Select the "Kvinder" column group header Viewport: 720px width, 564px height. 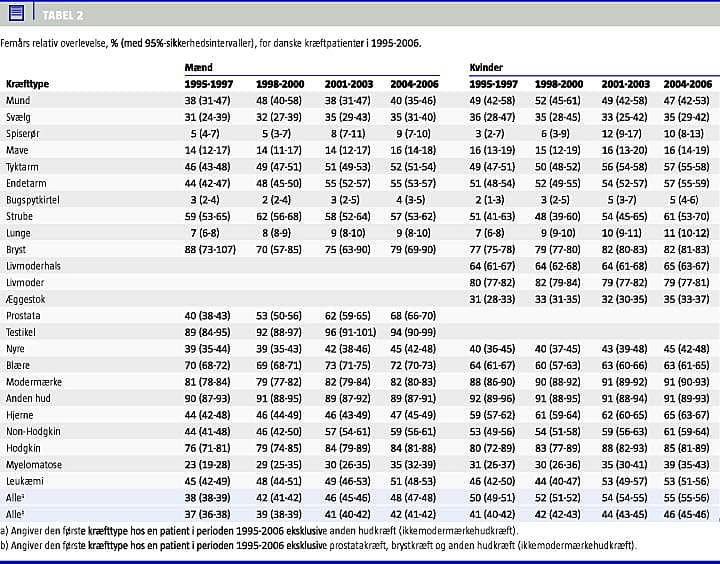tap(487, 68)
